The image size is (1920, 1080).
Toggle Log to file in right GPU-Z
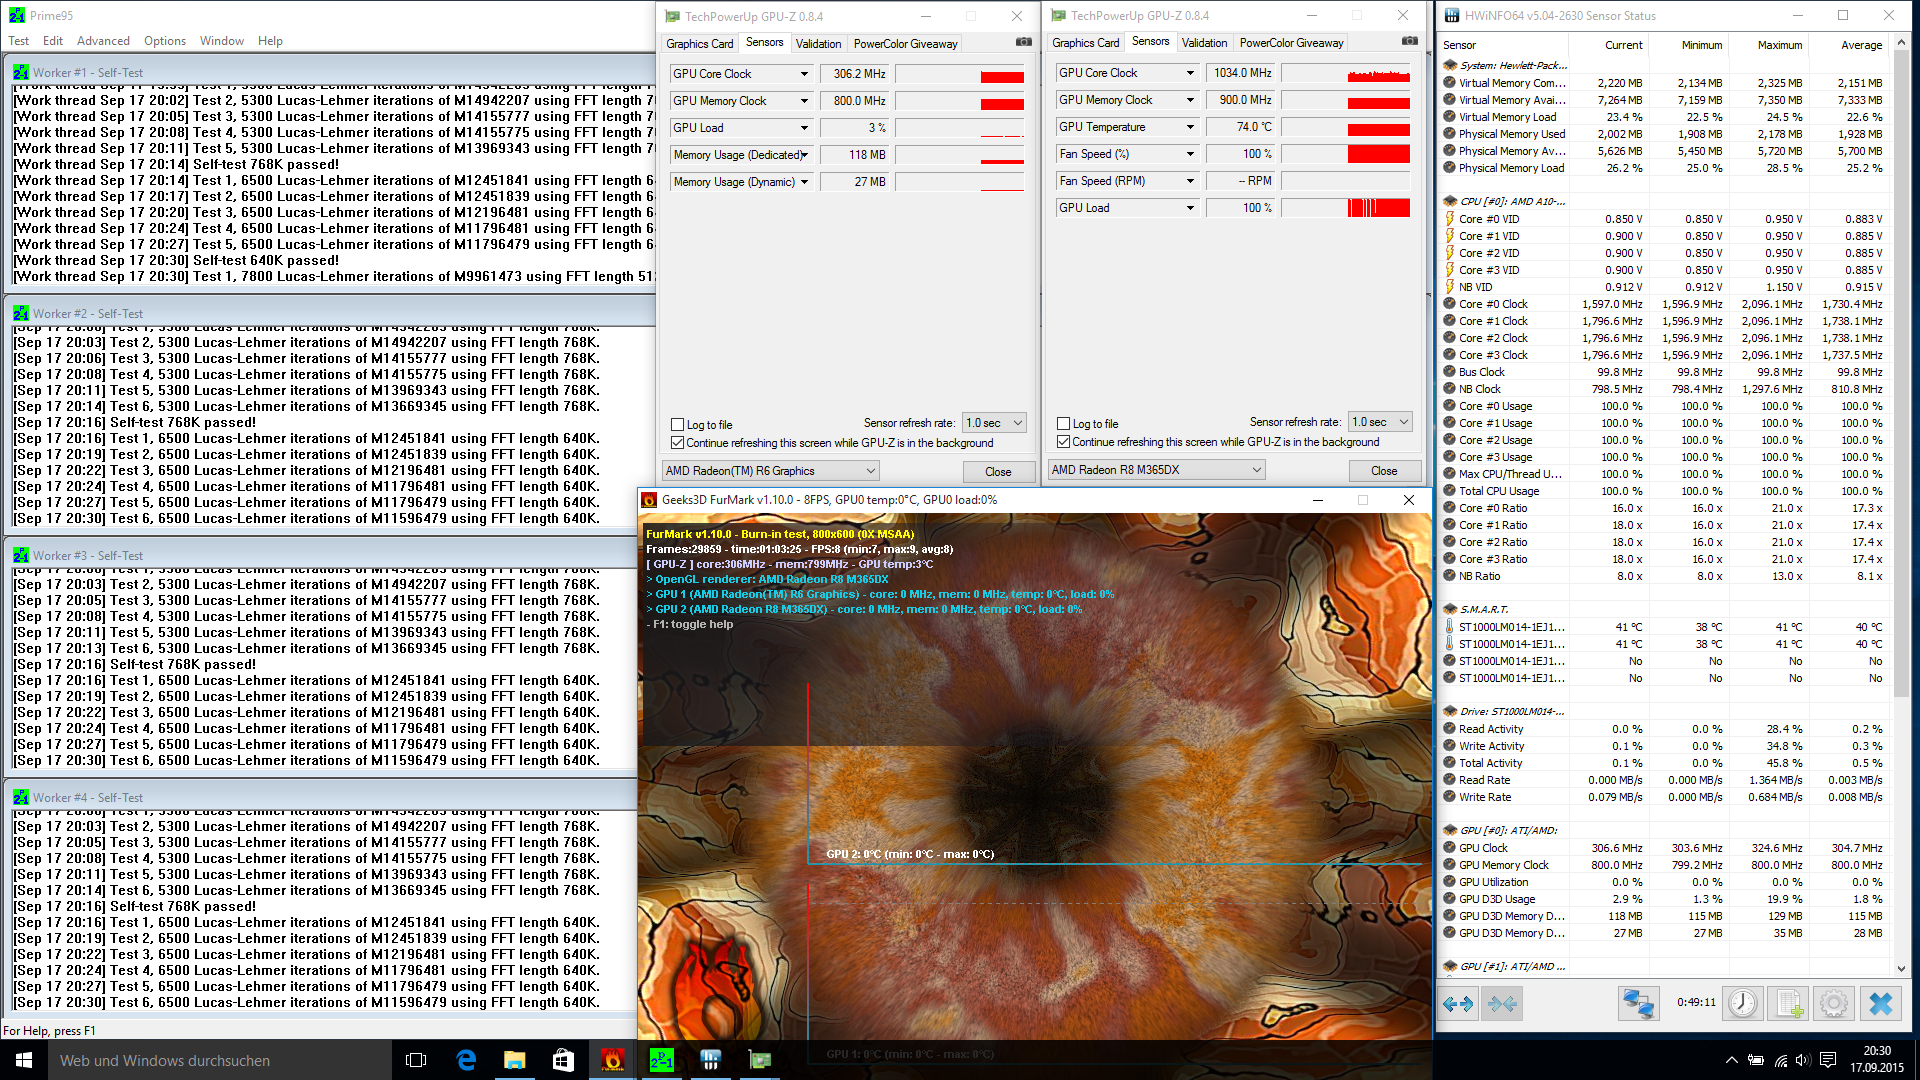tap(1063, 424)
